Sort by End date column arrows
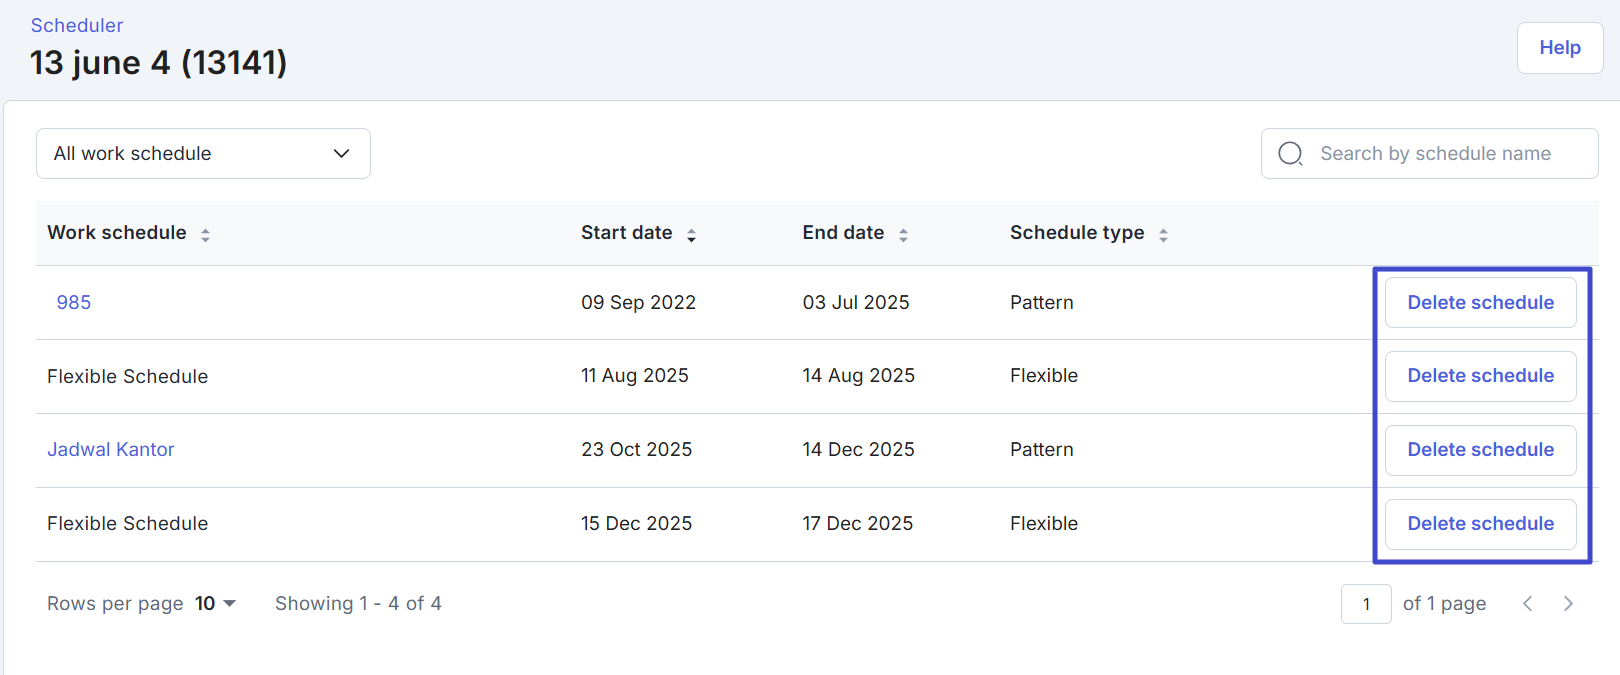Screen dimensions: 1620x675 [903, 235]
